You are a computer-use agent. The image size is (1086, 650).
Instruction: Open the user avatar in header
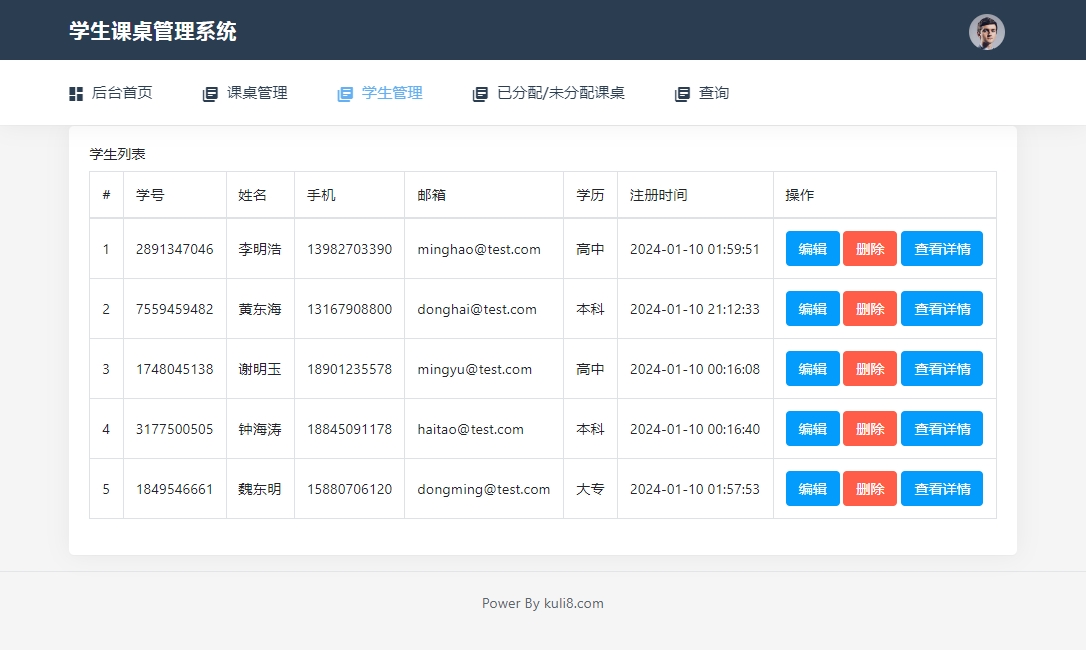point(986,32)
